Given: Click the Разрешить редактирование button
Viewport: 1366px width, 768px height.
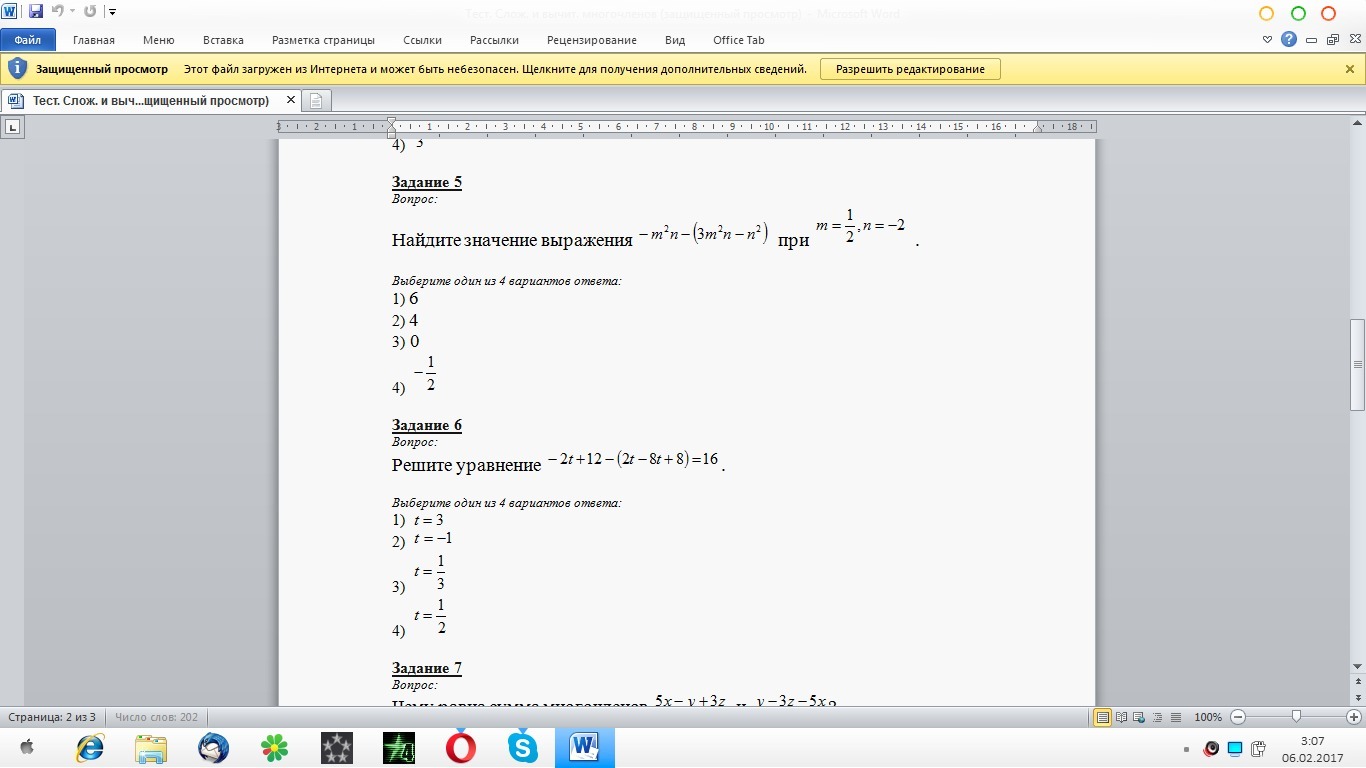Looking at the screenshot, I should click(910, 69).
